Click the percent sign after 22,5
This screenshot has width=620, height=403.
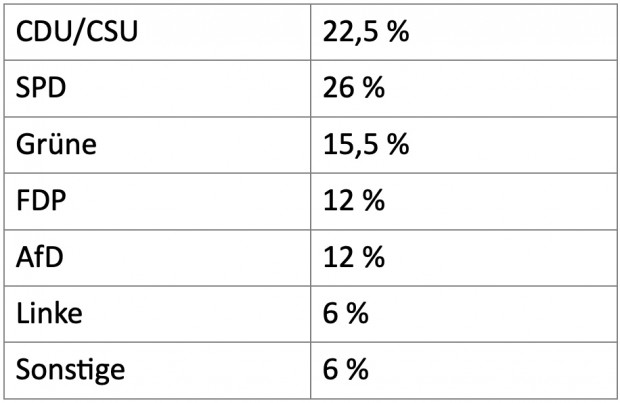398,32
